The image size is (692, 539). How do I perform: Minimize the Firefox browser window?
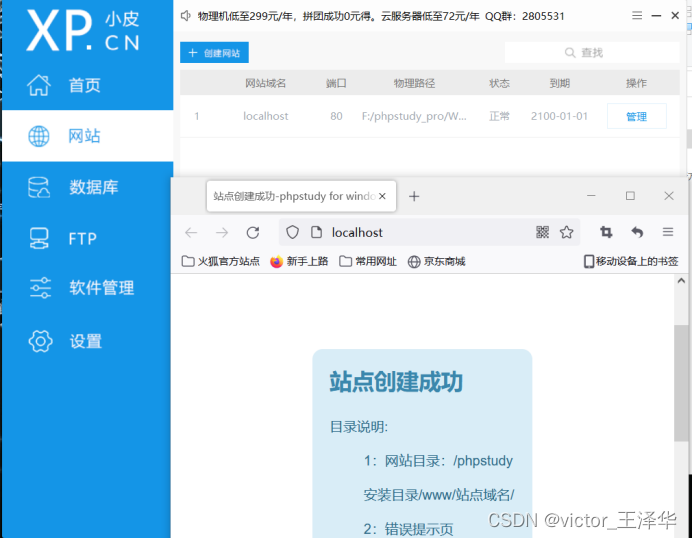(591, 196)
